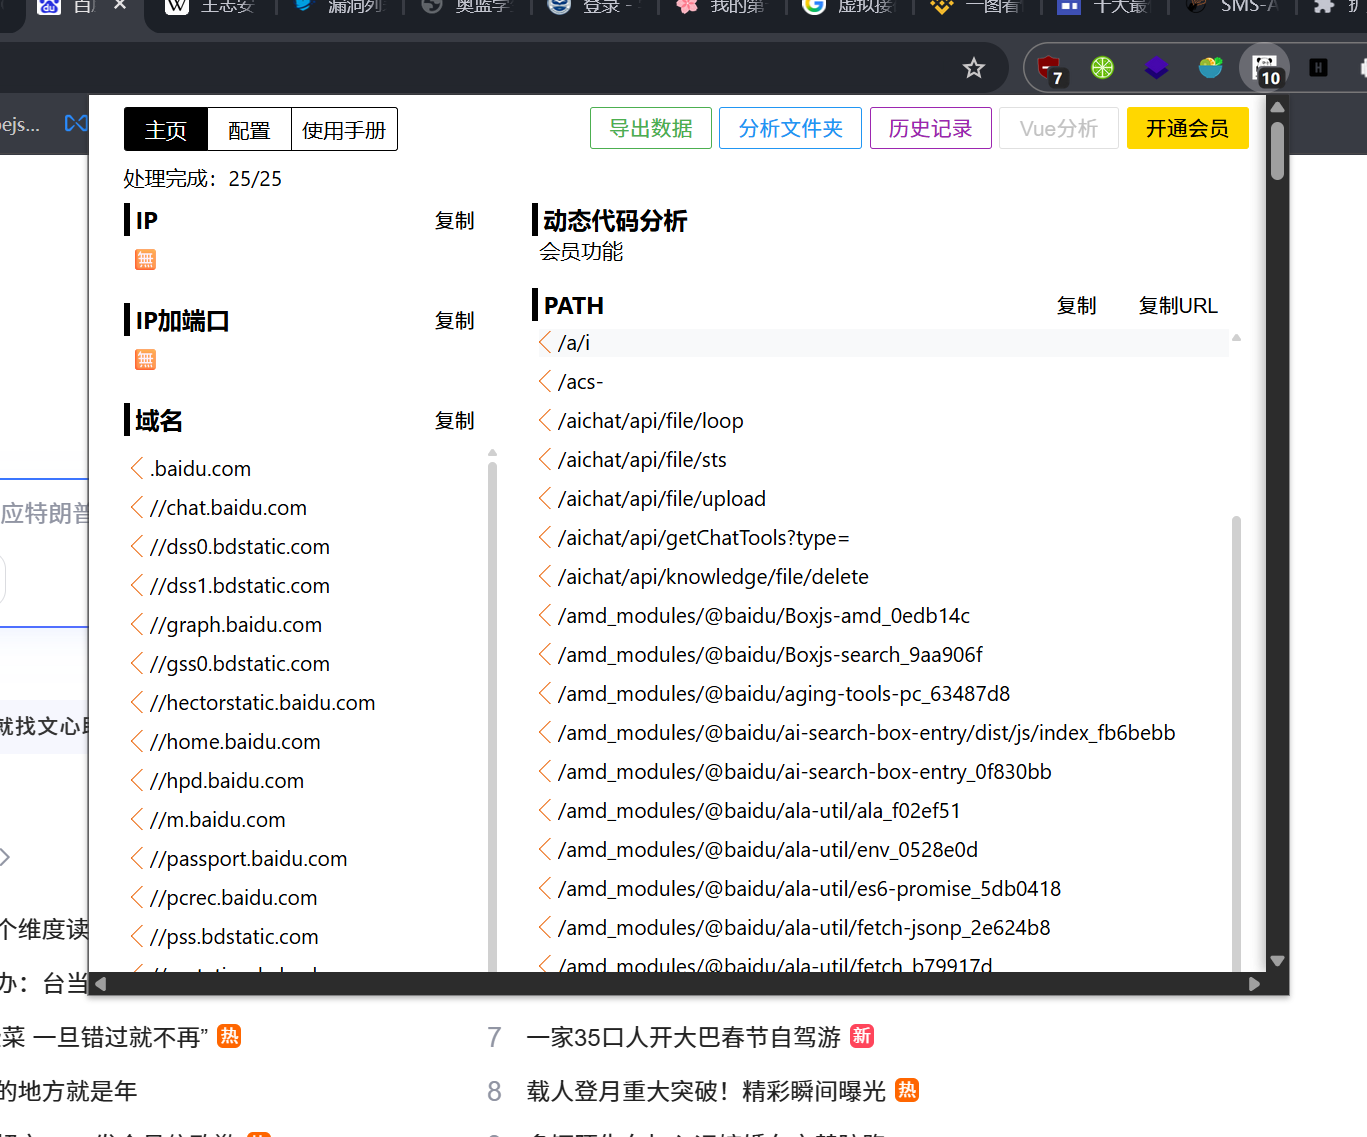Screen dimensions: 1367x1137
Task: Select the //gss0.bdstatic.com domain entry
Action: [240, 664]
